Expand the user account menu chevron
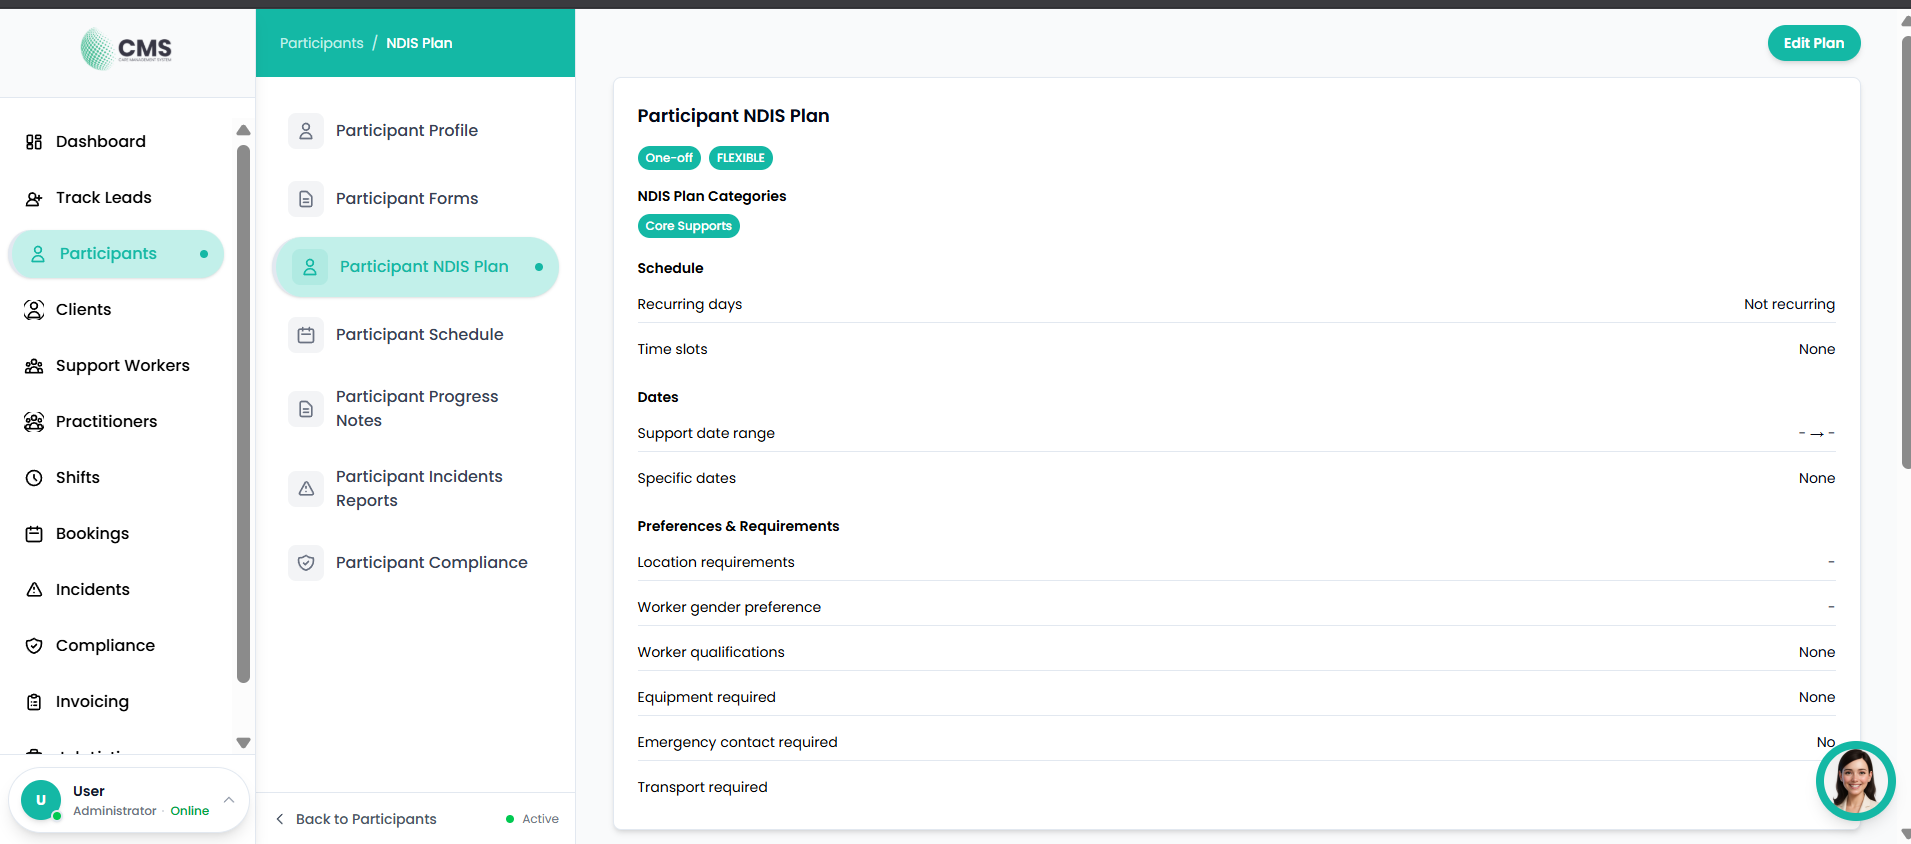The height and width of the screenshot is (844, 1911). (229, 800)
